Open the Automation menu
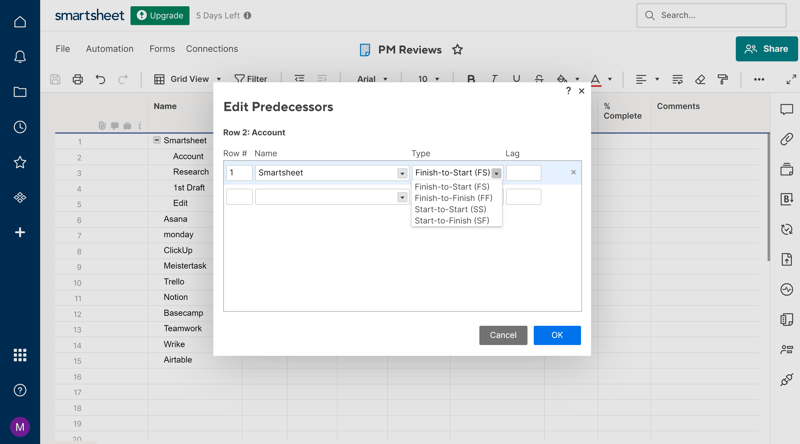This screenshot has width=800, height=444. pyautogui.click(x=110, y=48)
